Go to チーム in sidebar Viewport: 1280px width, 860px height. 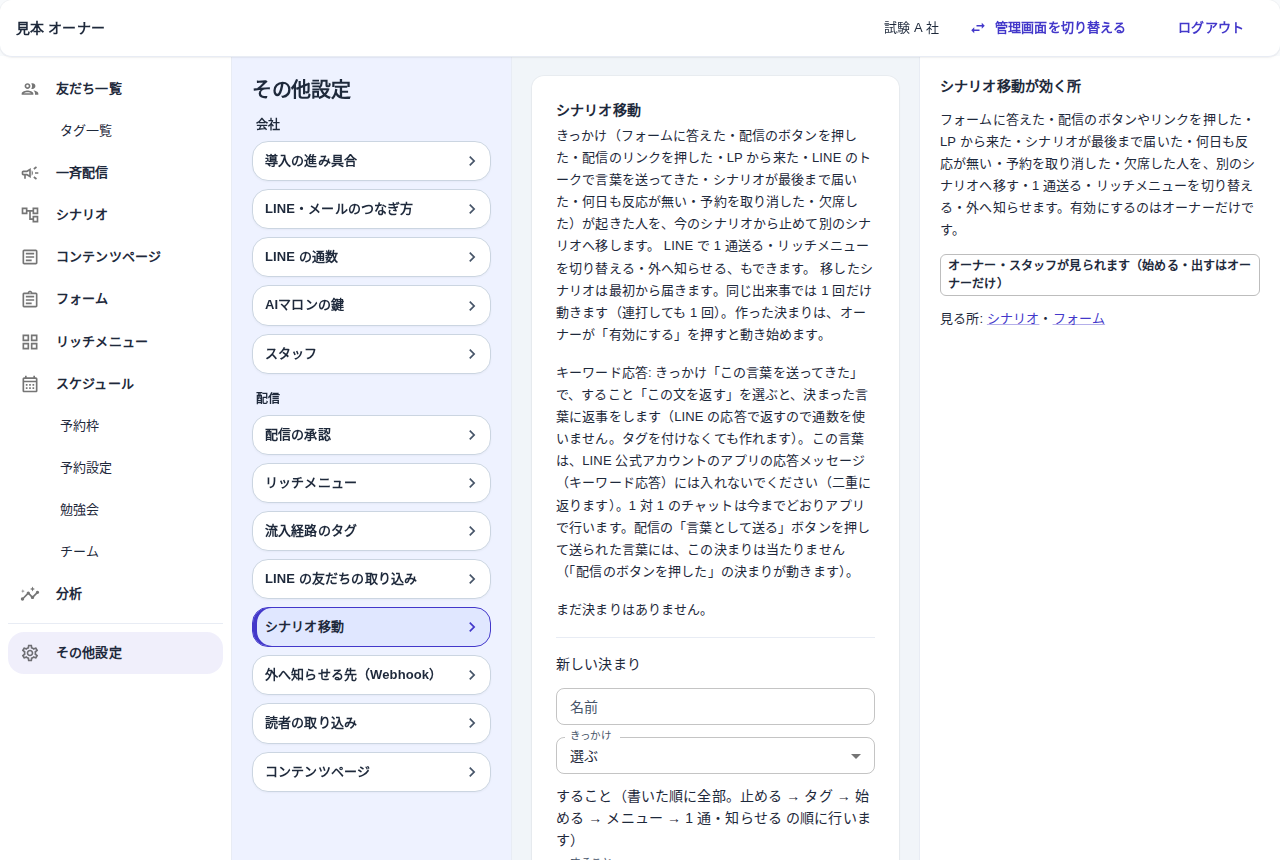tap(80, 552)
